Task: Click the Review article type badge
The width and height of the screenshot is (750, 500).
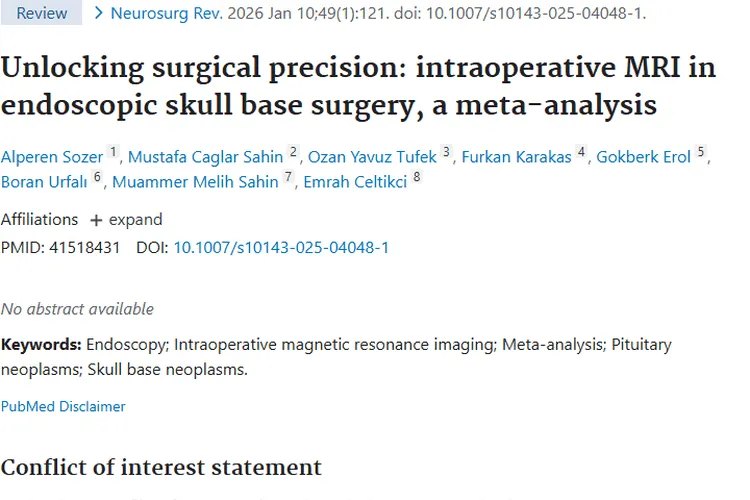Action: tap(42, 13)
